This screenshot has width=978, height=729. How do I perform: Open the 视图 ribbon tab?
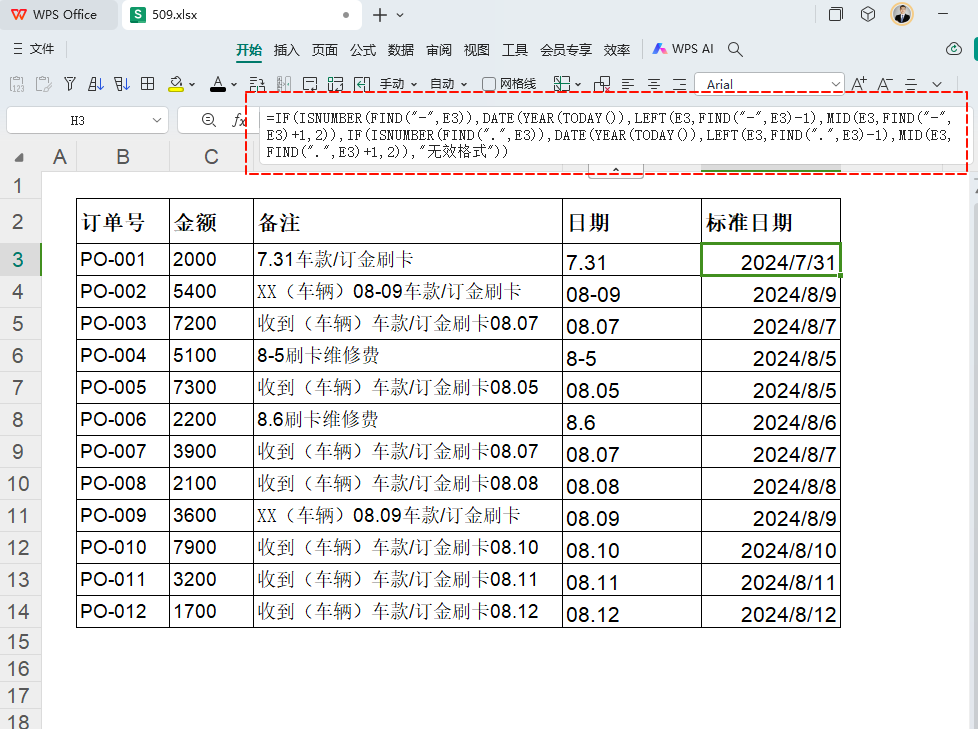pos(477,50)
